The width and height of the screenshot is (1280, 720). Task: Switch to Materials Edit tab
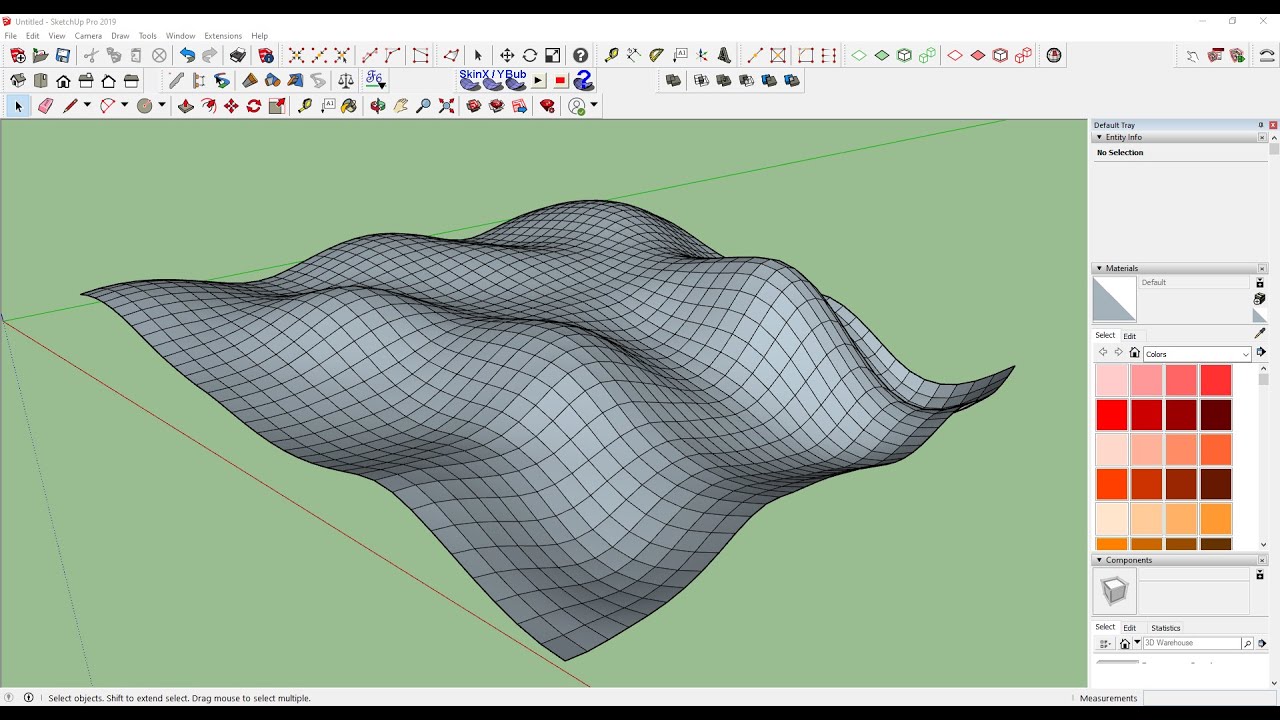coord(1129,336)
